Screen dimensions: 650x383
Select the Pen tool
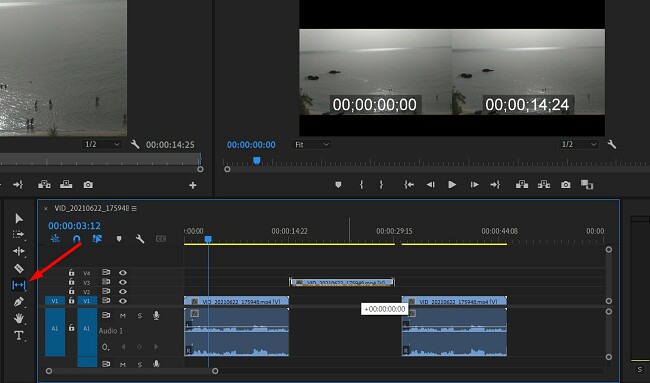(19, 302)
